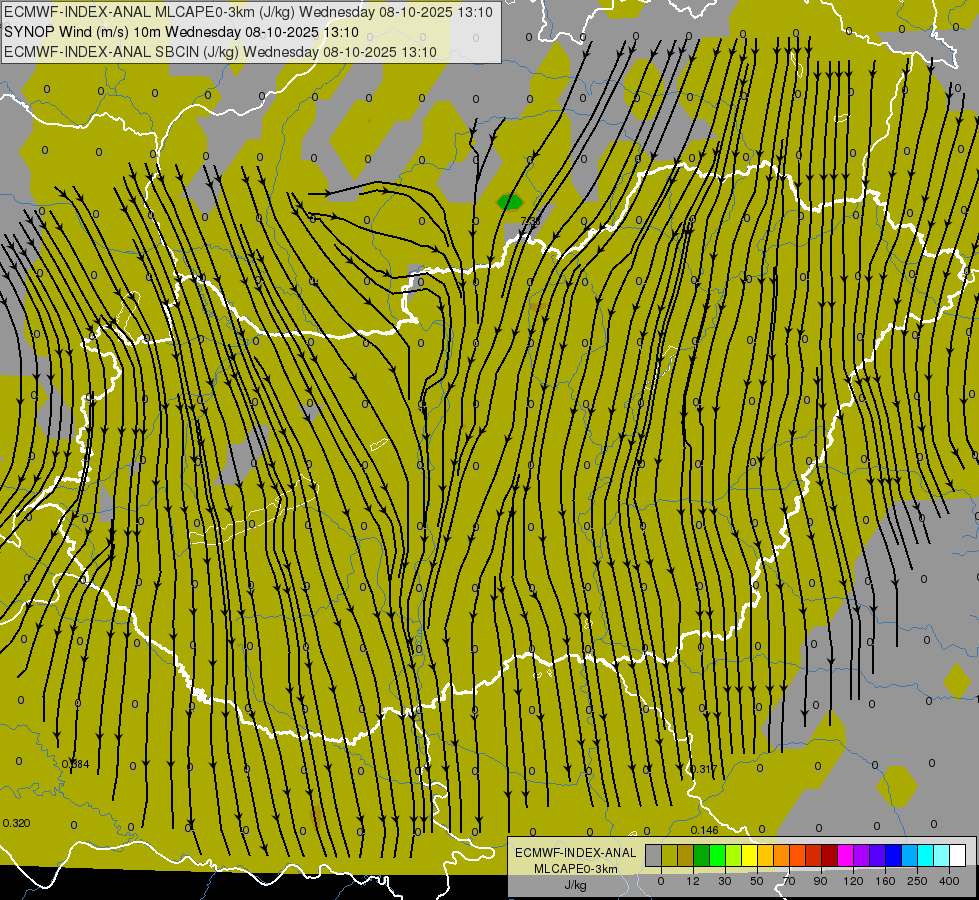Click the white swatch at legend end

coord(958,856)
